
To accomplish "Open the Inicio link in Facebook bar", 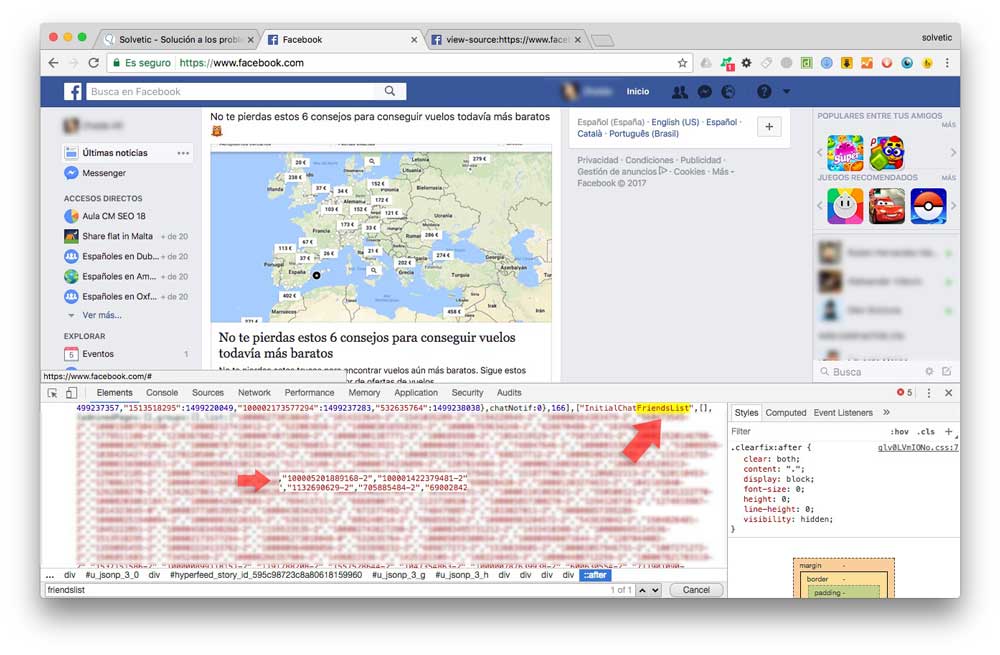I will pyautogui.click(x=638, y=92).
